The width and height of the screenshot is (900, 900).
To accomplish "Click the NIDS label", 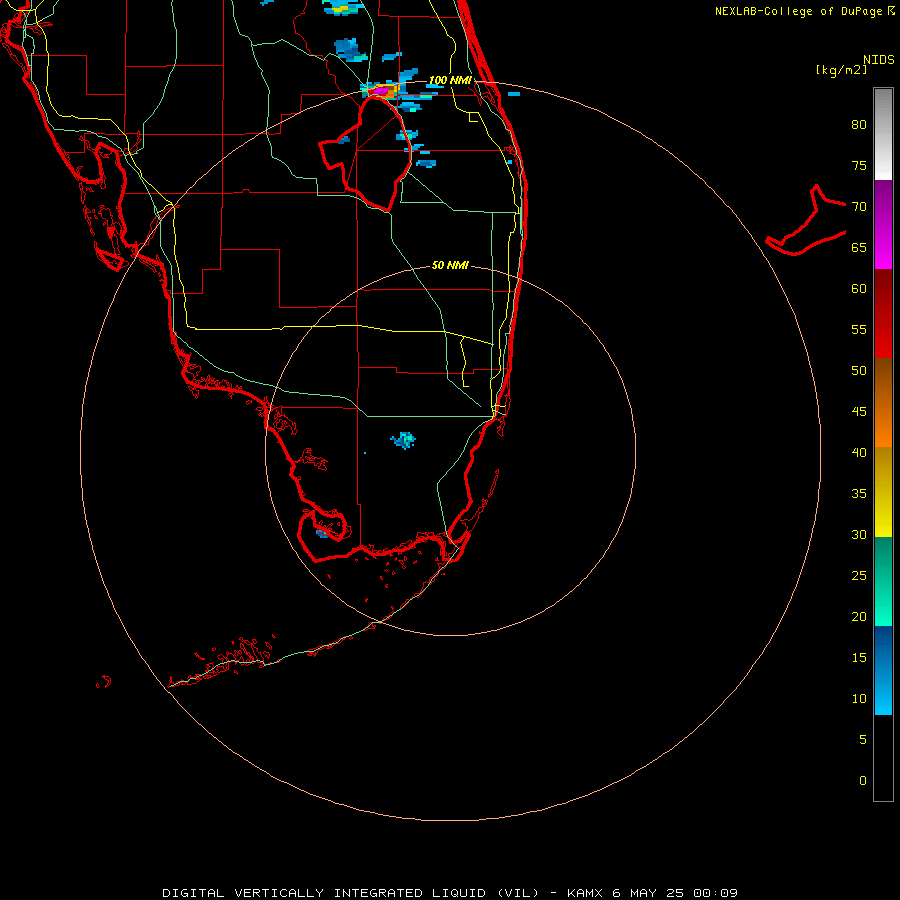I will point(878,60).
